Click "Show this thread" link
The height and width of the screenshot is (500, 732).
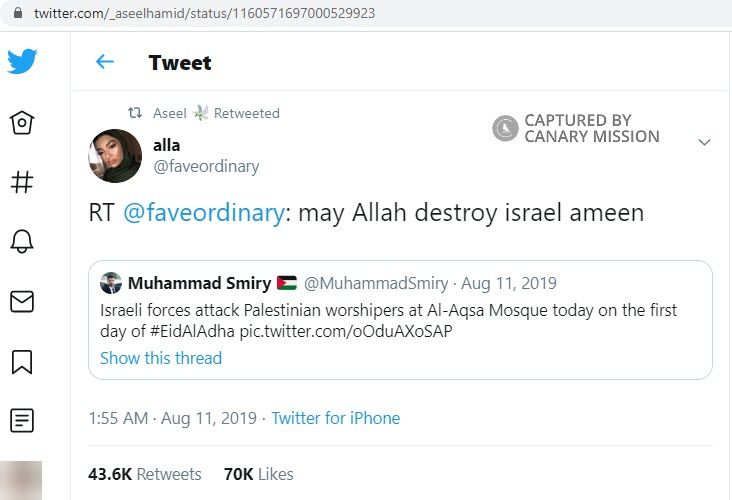[x=161, y=358]
